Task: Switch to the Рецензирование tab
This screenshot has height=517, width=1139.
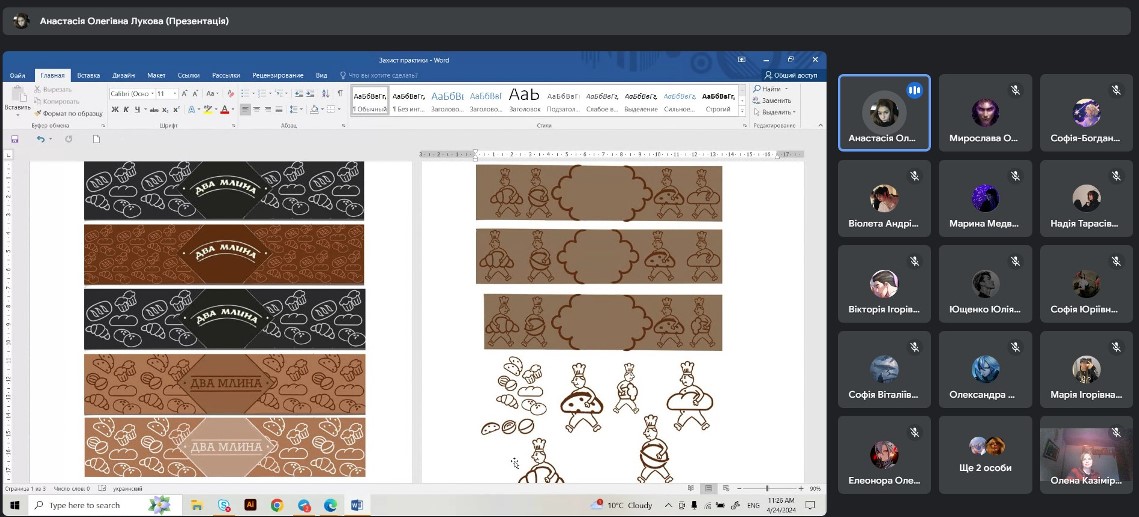Action: (x=278, y=75)
